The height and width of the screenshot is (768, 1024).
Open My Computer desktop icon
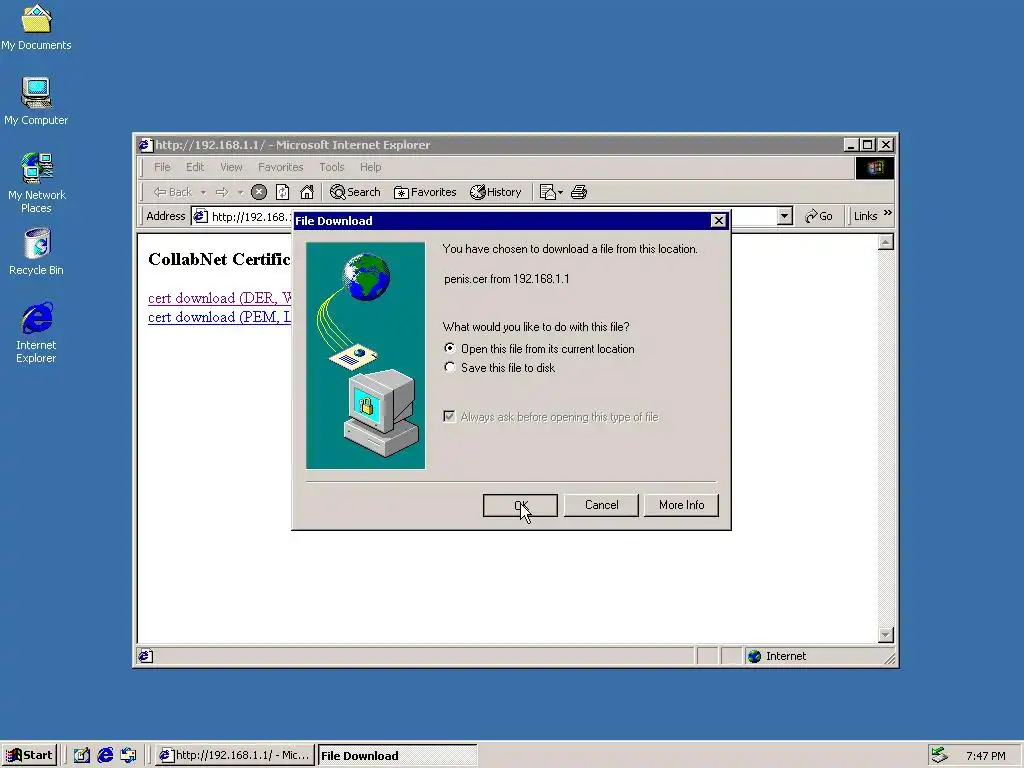[x=36, y=101]
